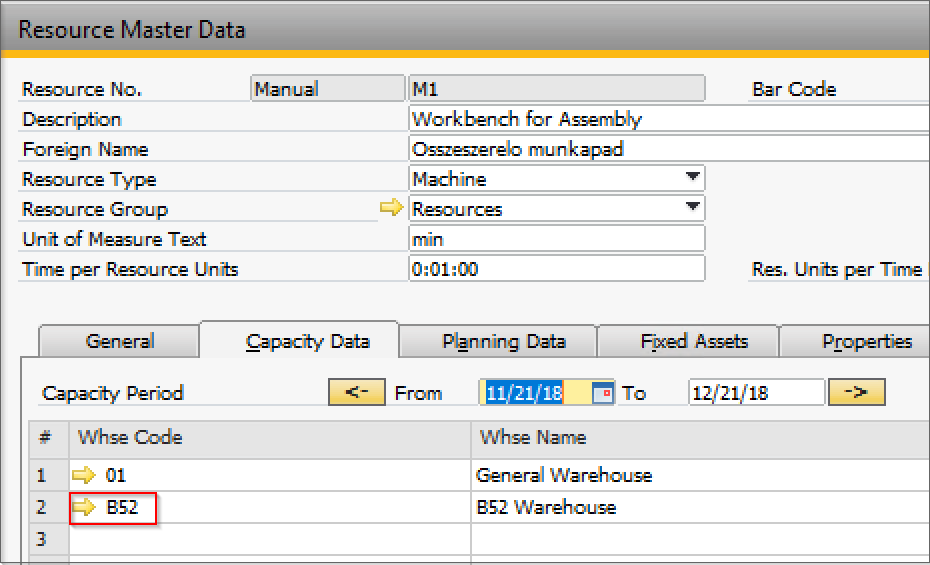
Task: Open the From date calendar picker
Action: coord(603,393)
